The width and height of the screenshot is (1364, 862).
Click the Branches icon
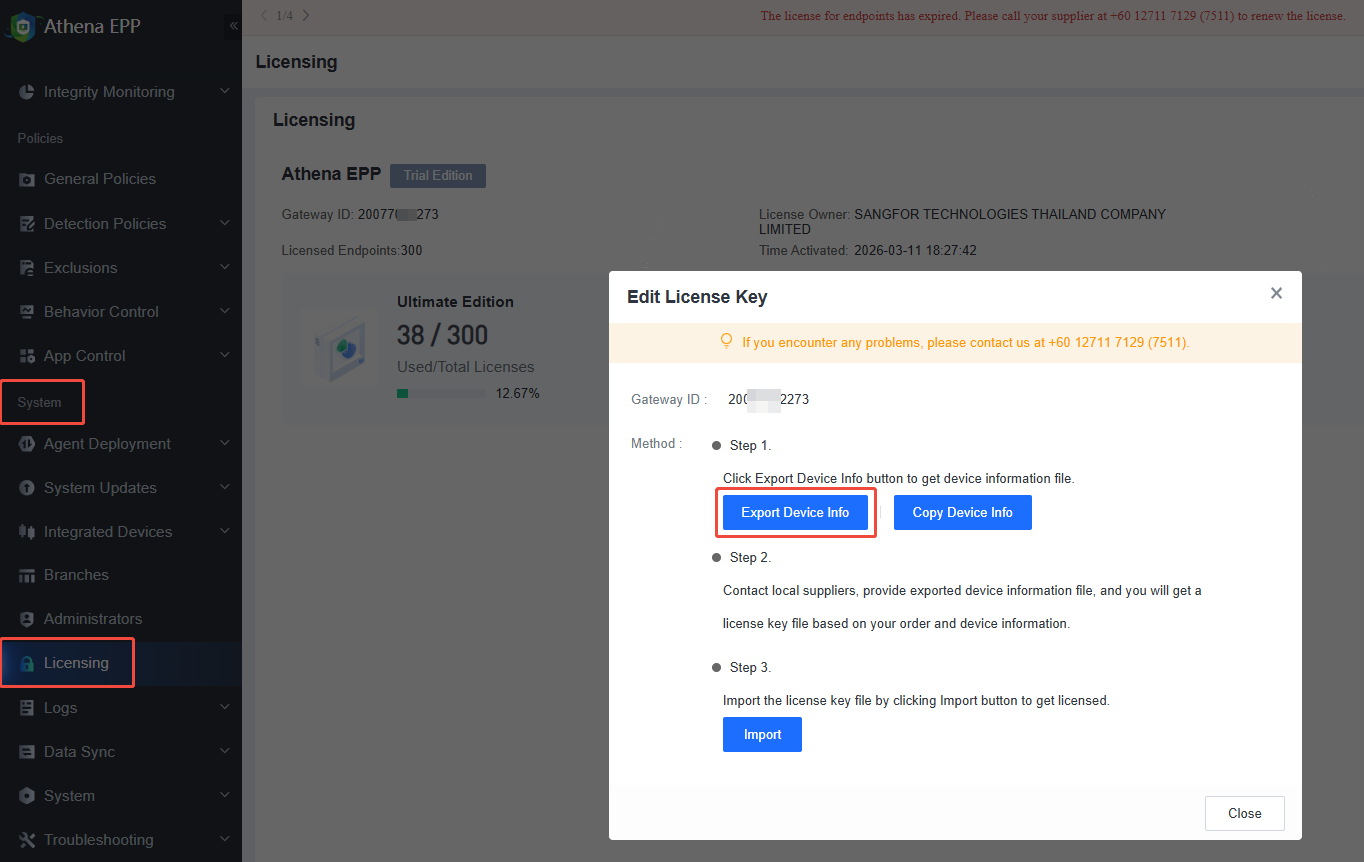[27, 575]
